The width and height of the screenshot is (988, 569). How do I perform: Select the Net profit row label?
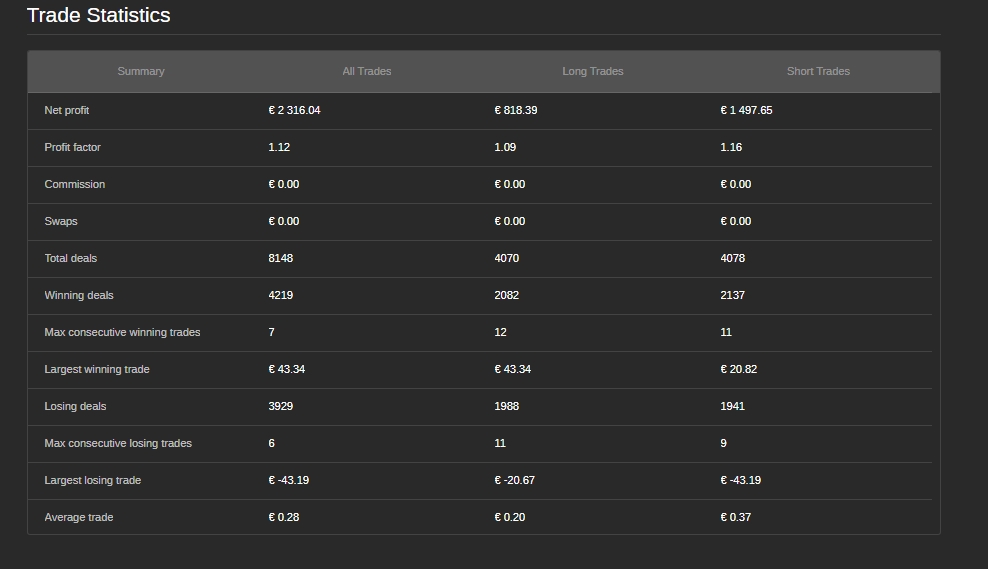pos(67,110)
